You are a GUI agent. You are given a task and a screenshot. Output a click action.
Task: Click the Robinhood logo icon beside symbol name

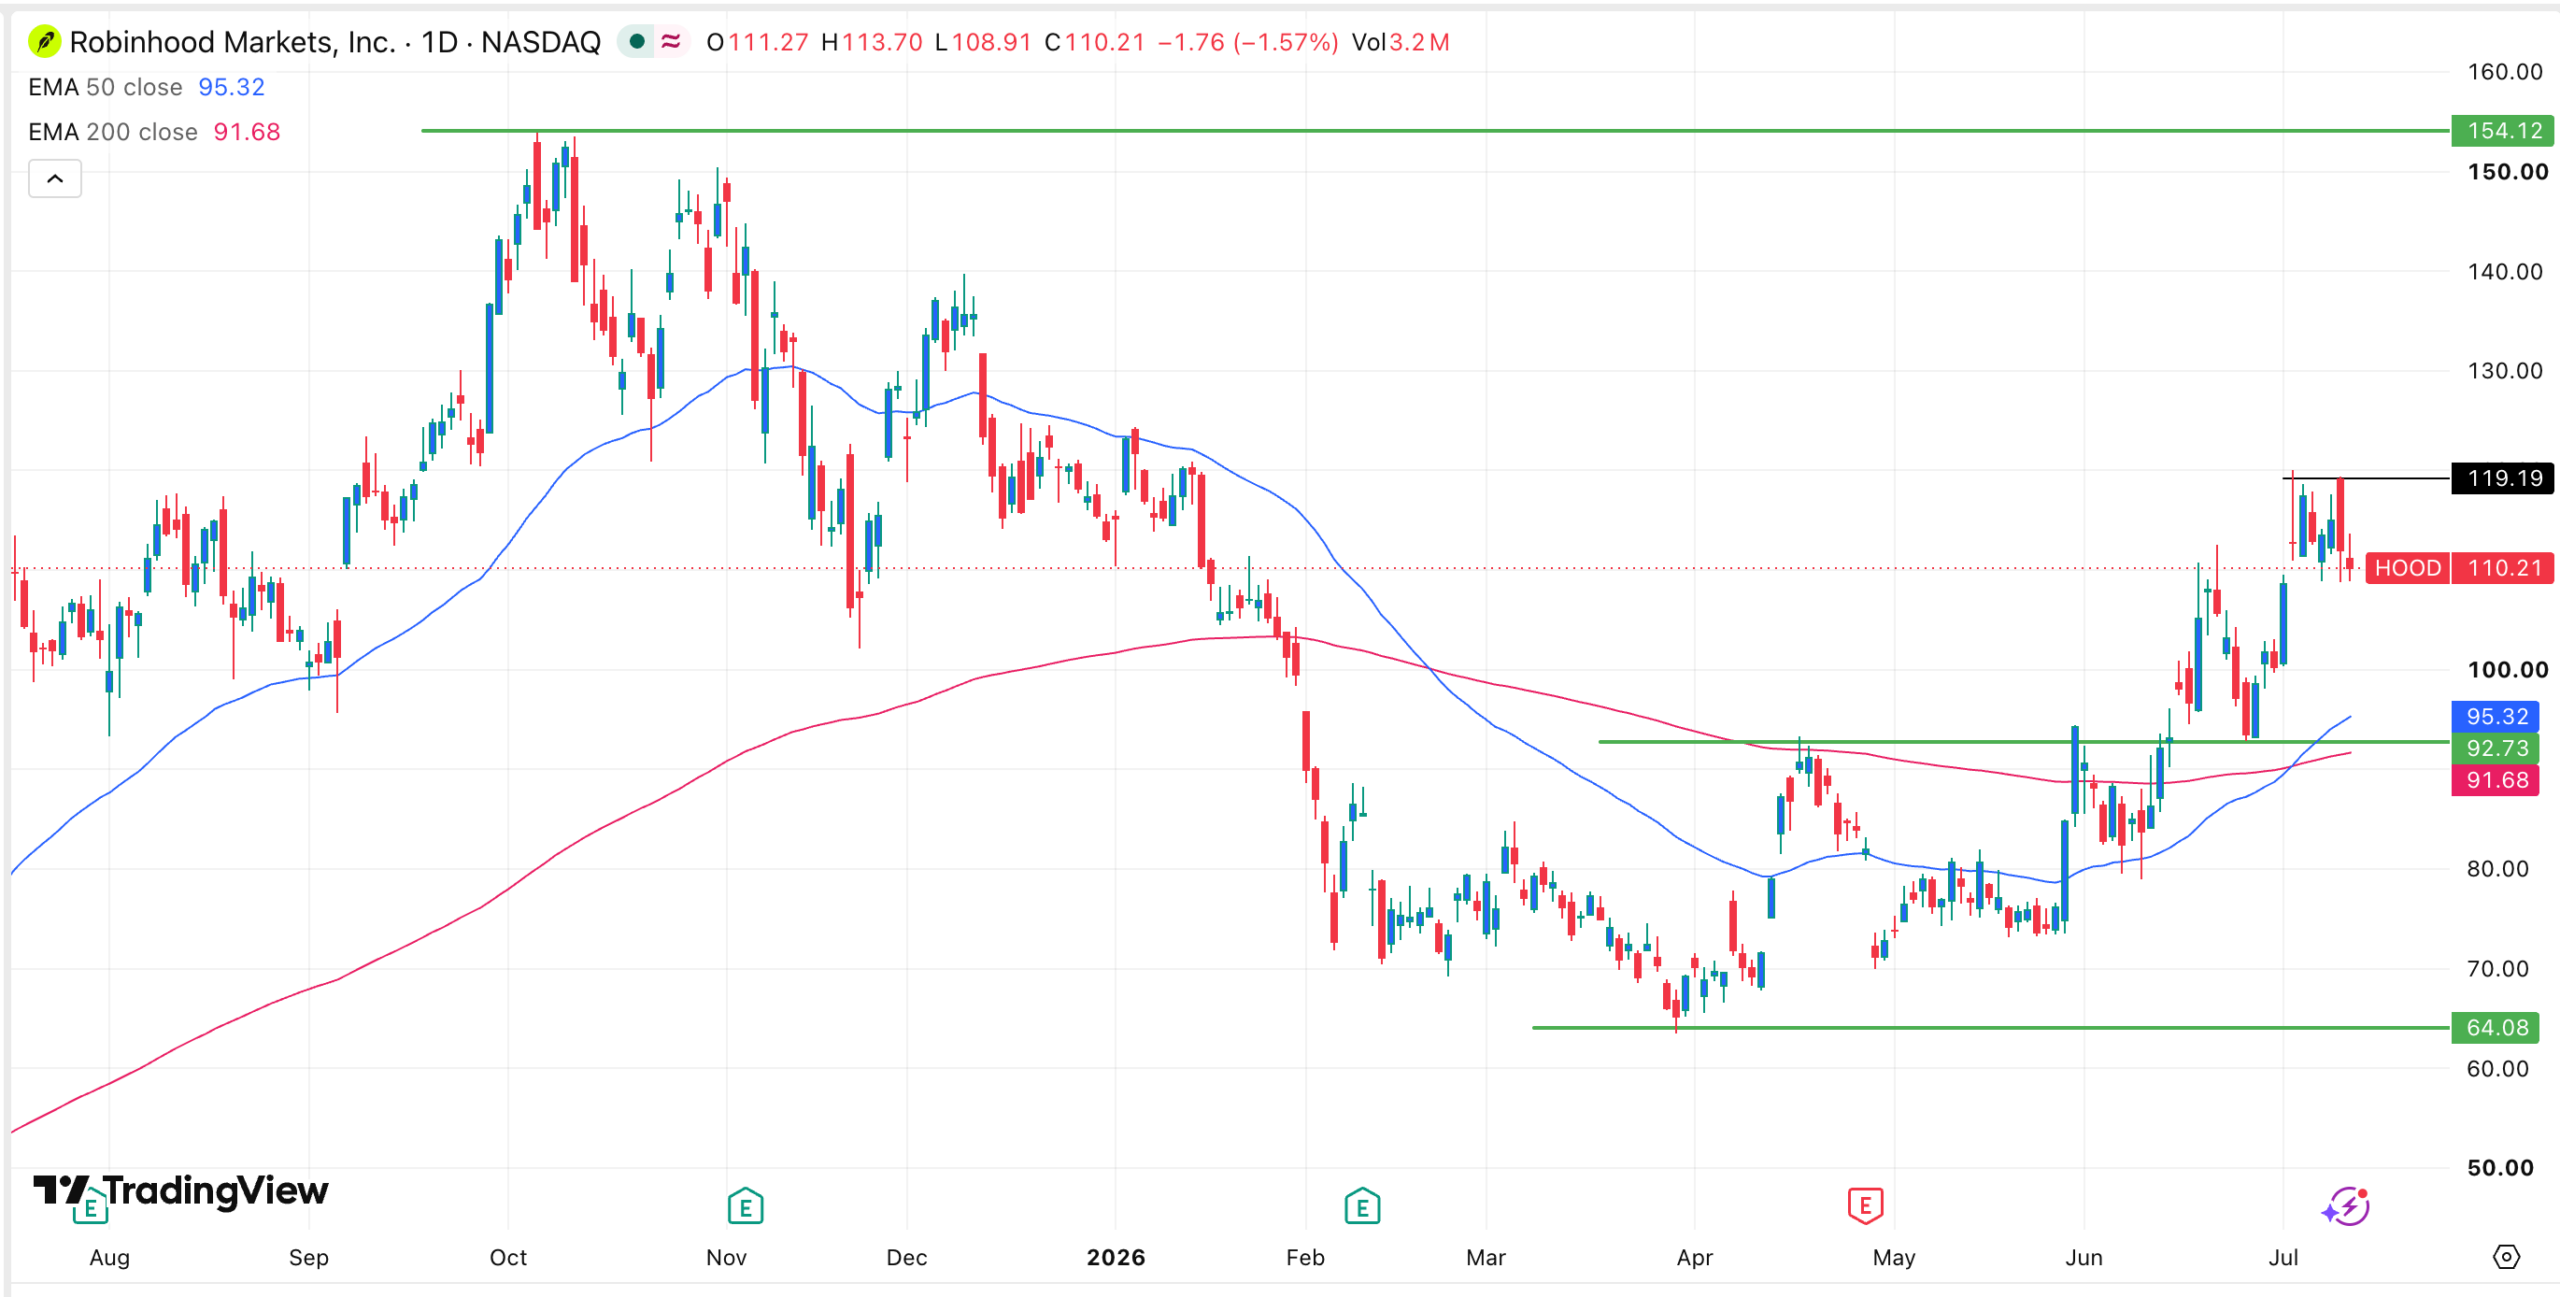click(45, 42)
